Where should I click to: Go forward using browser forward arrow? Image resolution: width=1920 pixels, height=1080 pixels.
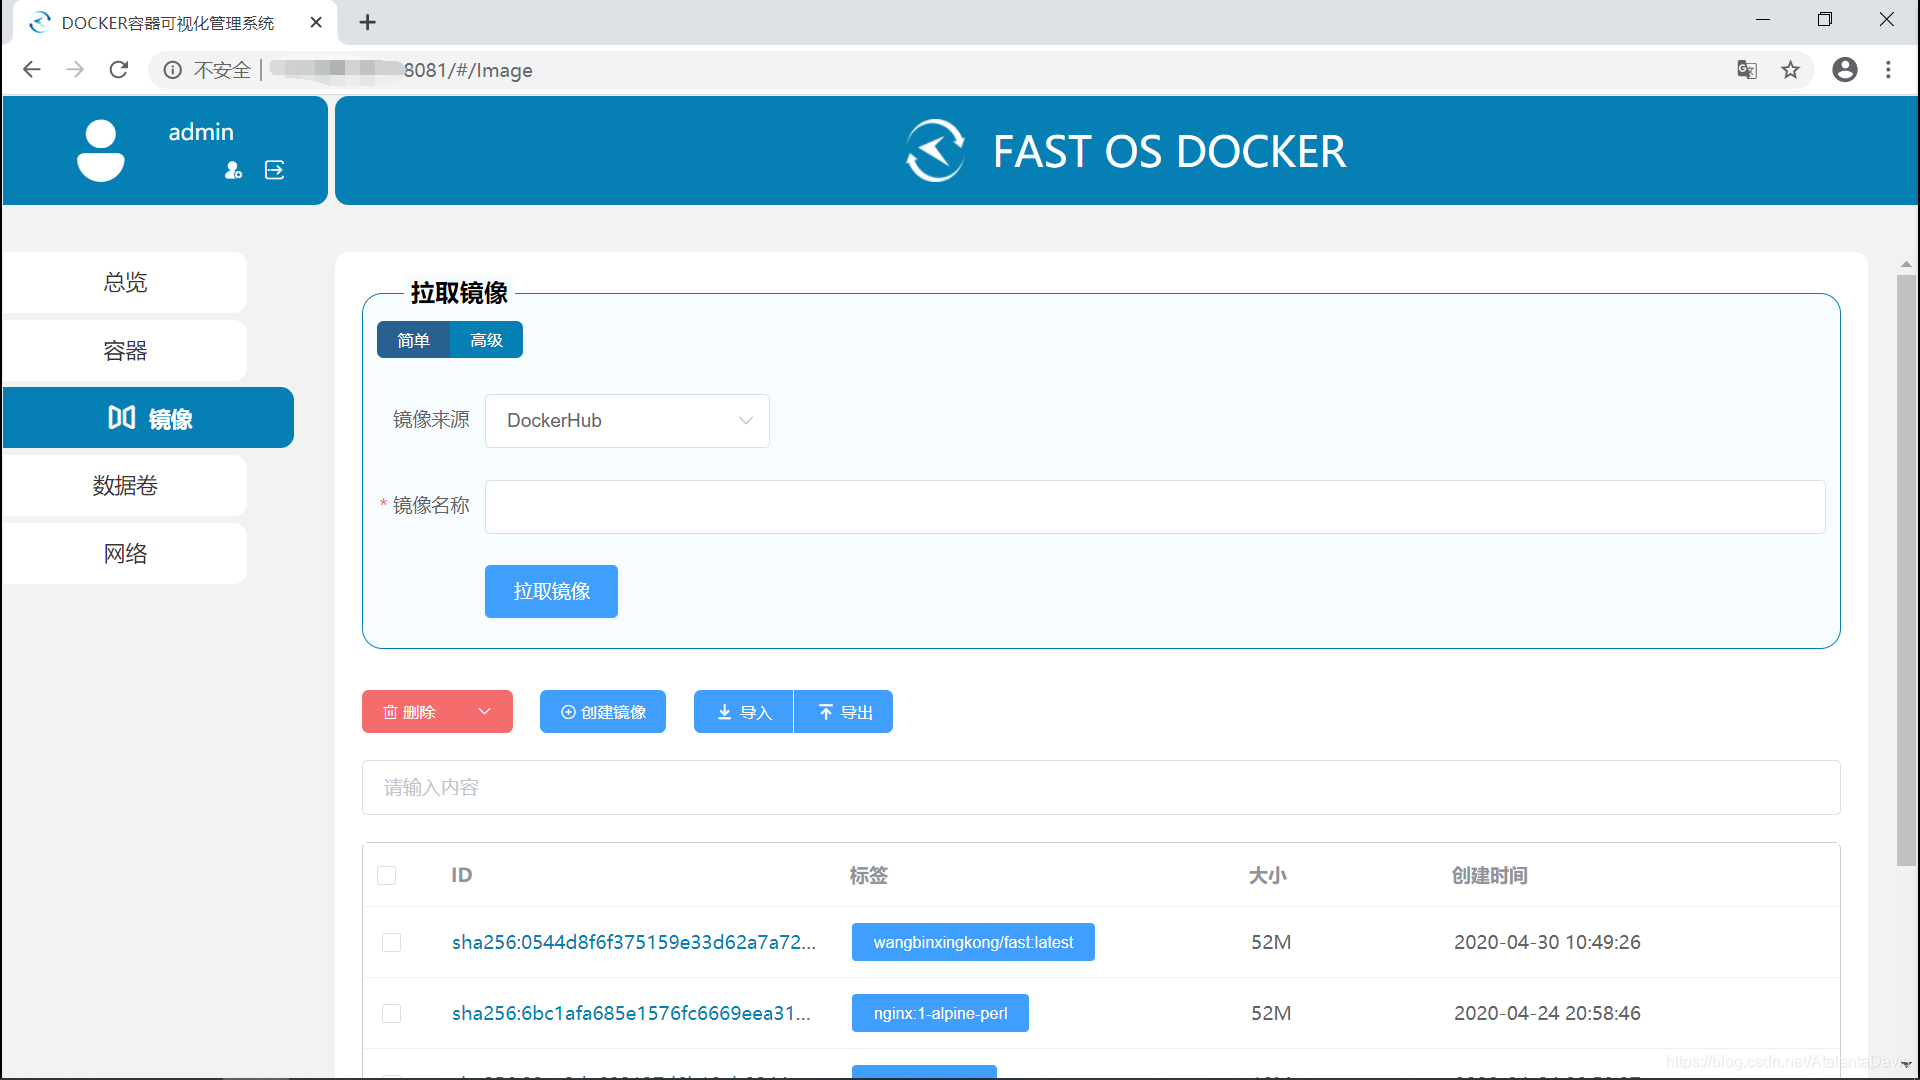(75, 70)
